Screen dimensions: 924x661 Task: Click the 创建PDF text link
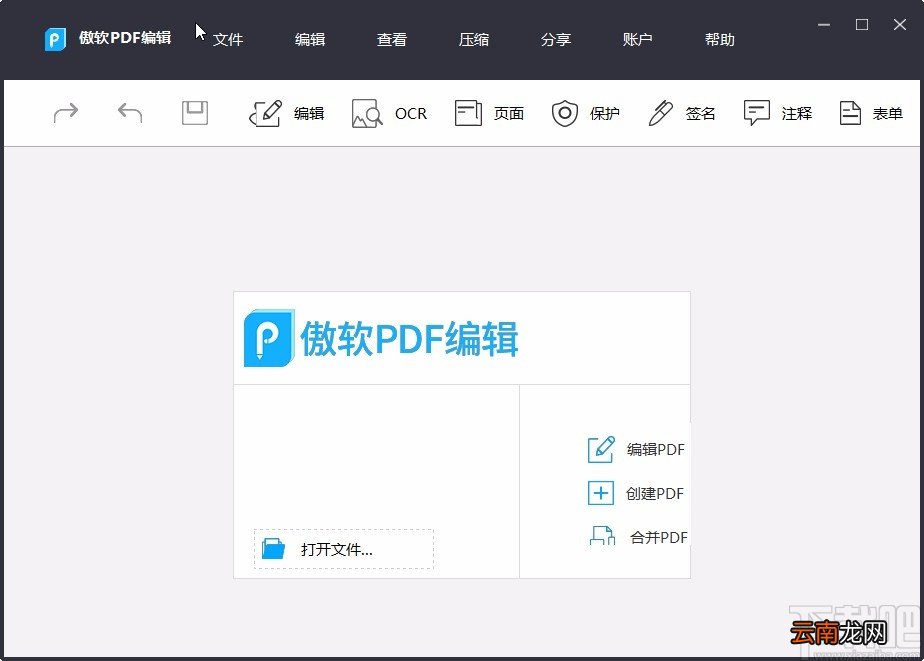655,494
